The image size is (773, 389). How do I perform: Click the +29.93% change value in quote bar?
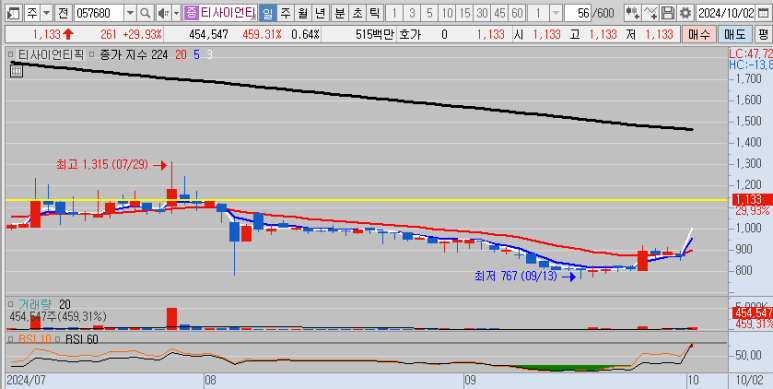(x=142, y=35)
